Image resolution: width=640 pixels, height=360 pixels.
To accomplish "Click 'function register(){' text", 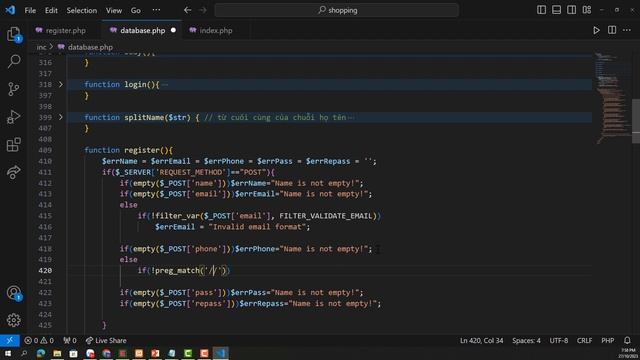I will [x=129, y=150].
